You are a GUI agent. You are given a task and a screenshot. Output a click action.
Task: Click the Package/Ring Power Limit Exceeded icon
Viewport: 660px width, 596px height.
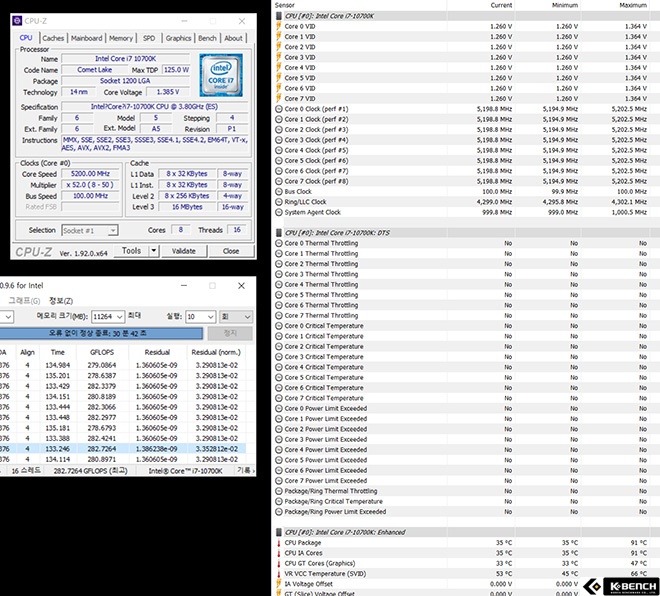pos(279,512)
